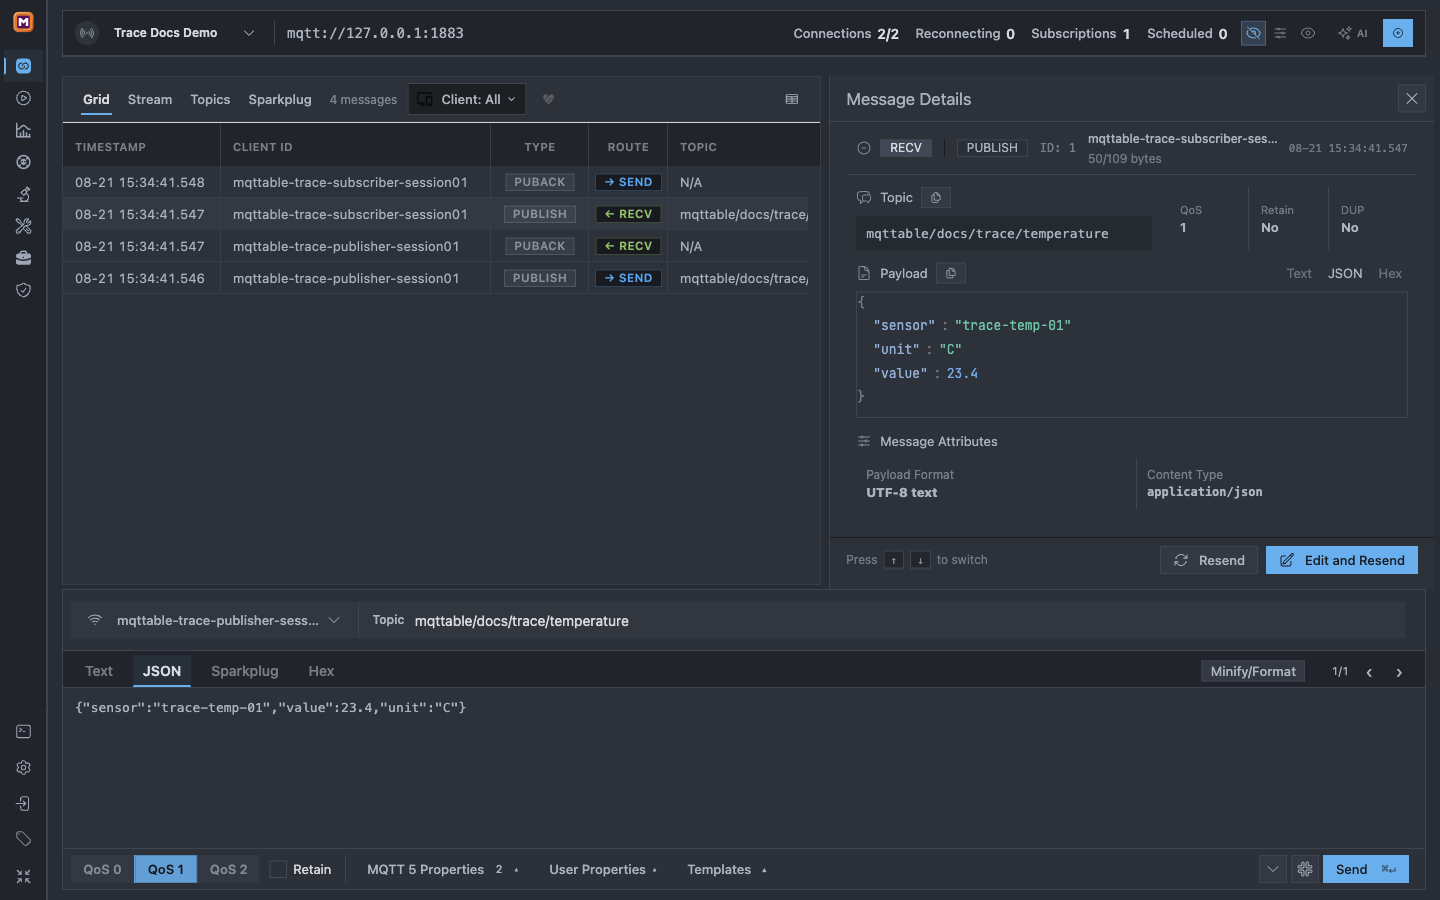Expand the Templates menu
Image resolution: width=1440 pixels, height=900 pixels.
(x=727, y=869)
